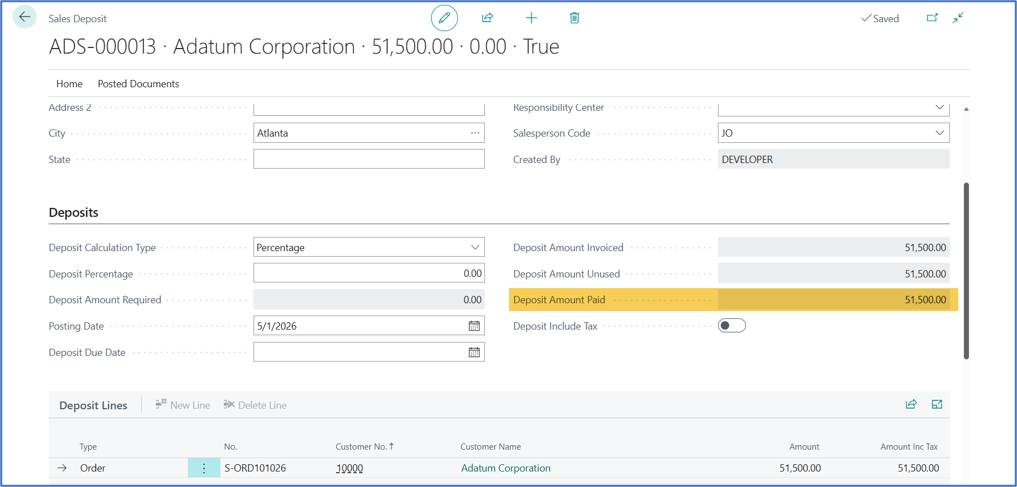Click the Deposit Percentage input field
The height and width of the screenshot is (487, 1017).
point(369,274)
